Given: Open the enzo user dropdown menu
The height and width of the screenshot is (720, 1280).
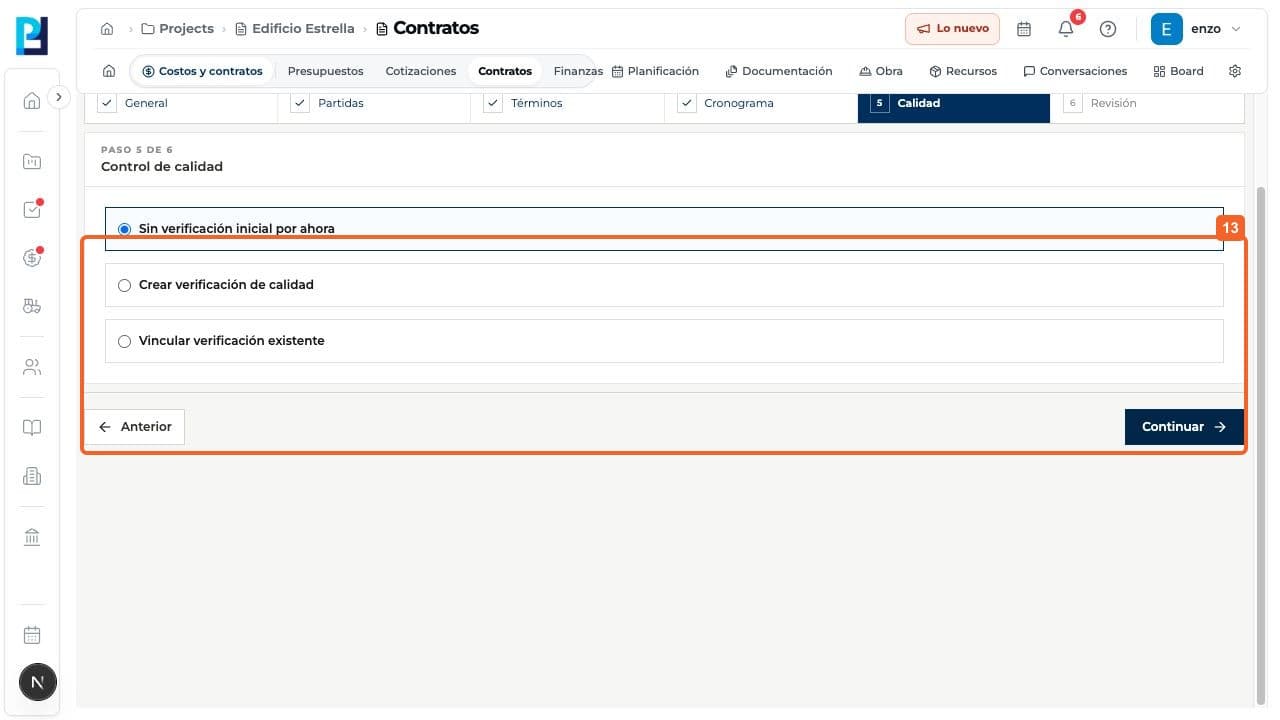Looking at the screenshot, I should (x=1197, y=29).
